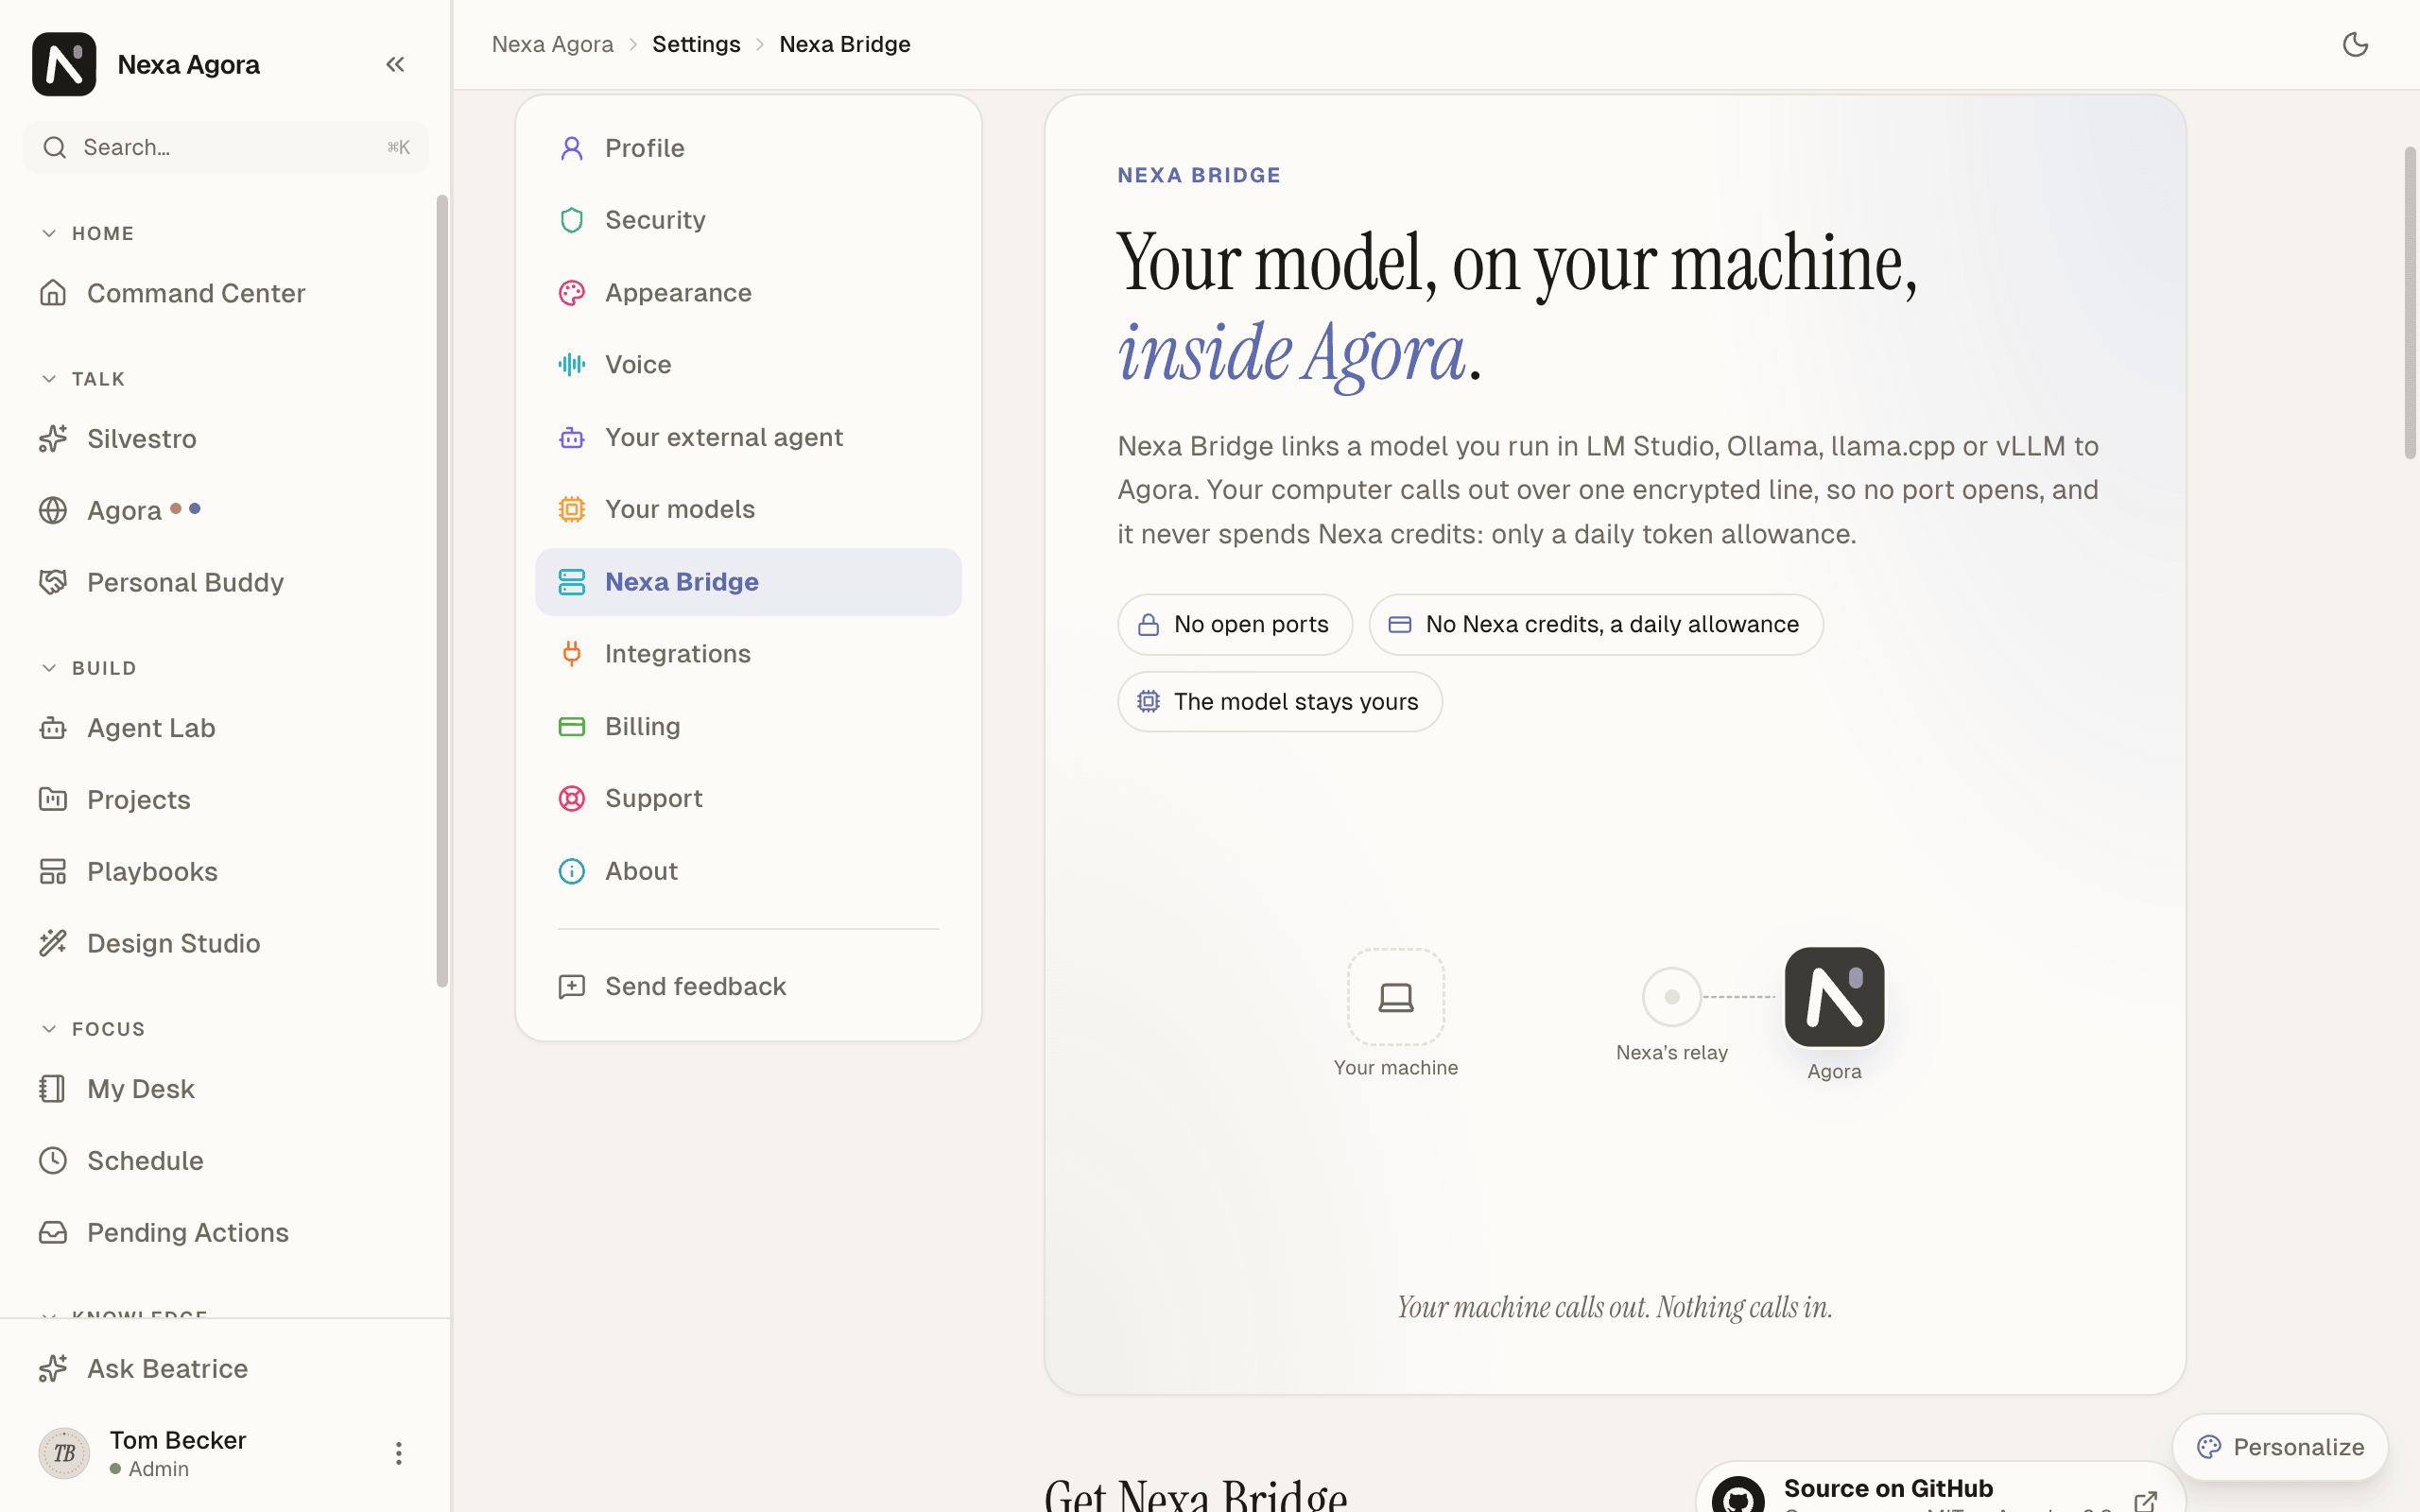Select Your external agent settings
This screenshot has height=1512, width=2420.
point(748,437)
